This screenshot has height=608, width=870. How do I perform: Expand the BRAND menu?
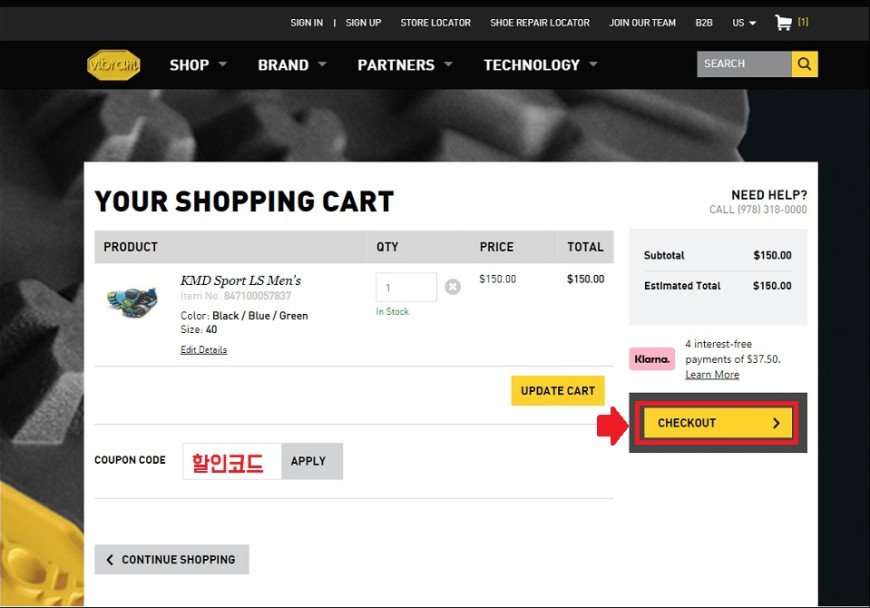(x=292, y=65)
